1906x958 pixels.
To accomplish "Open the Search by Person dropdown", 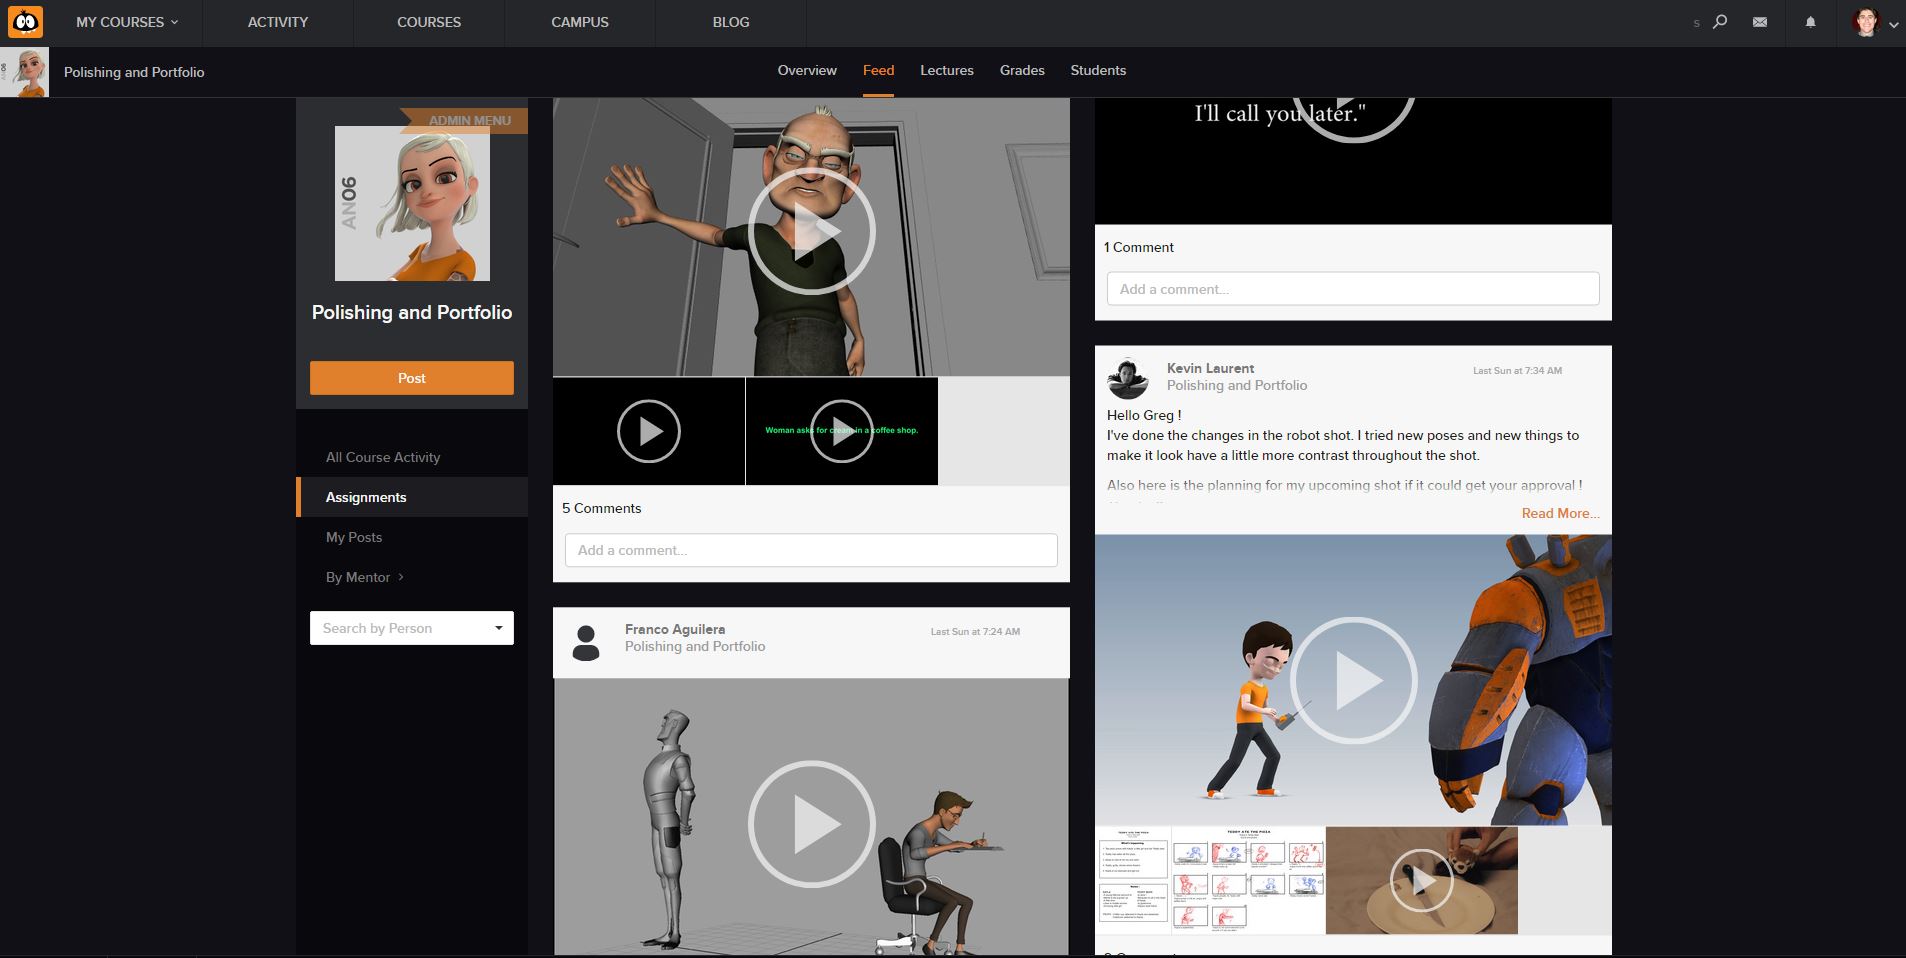I will click(411, 628).
